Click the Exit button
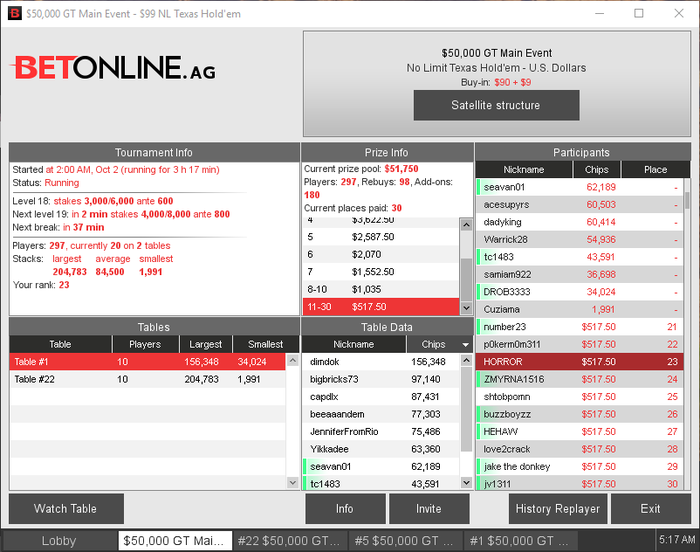 [650, 509]
